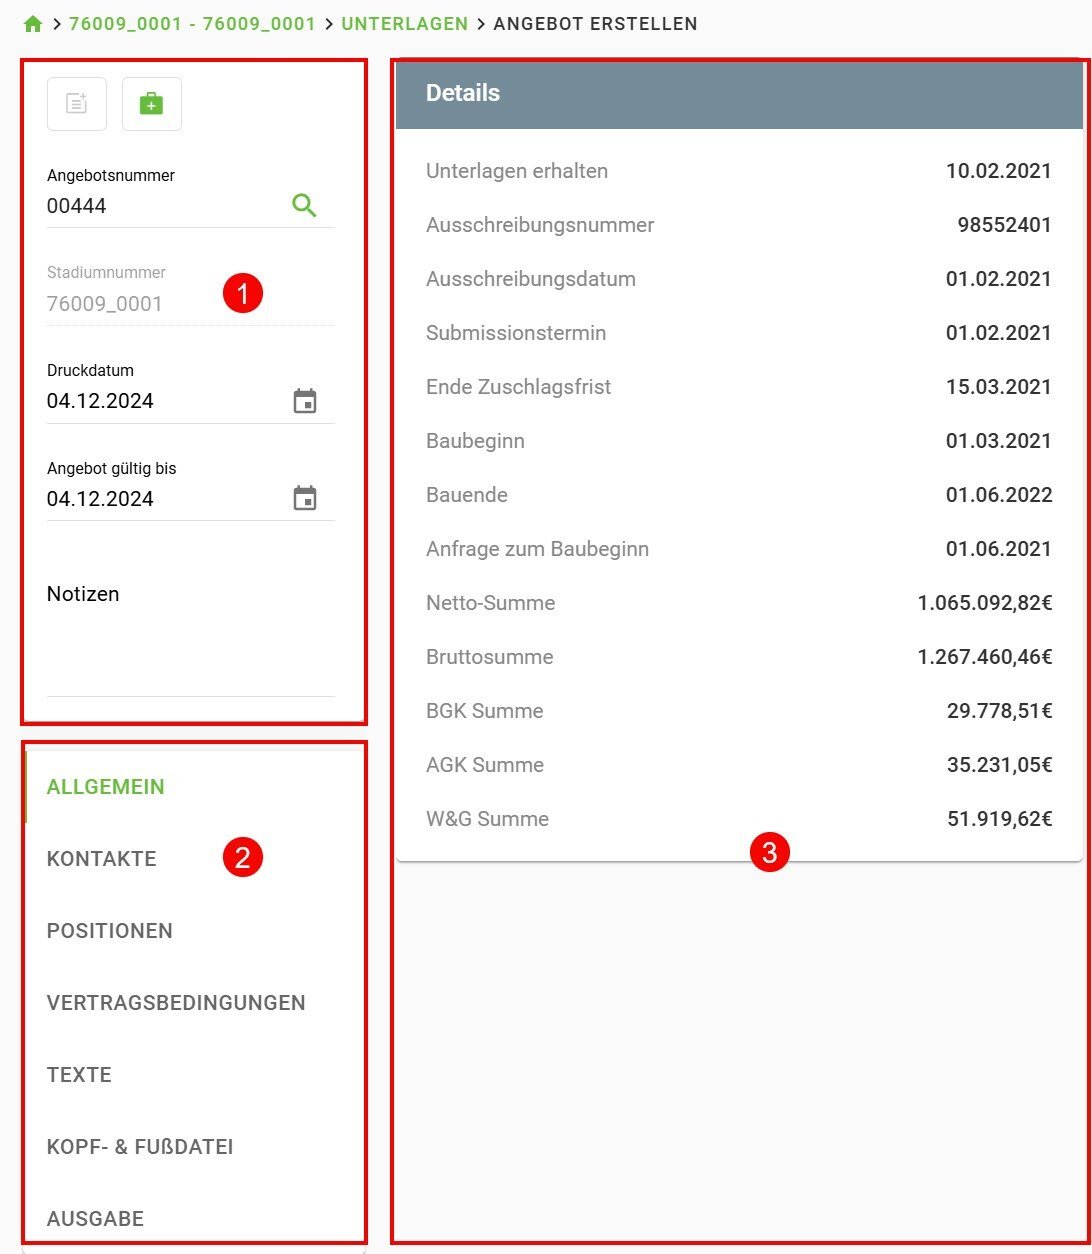
Task: Switch to the TEXTE tab
Action: 79,1075
